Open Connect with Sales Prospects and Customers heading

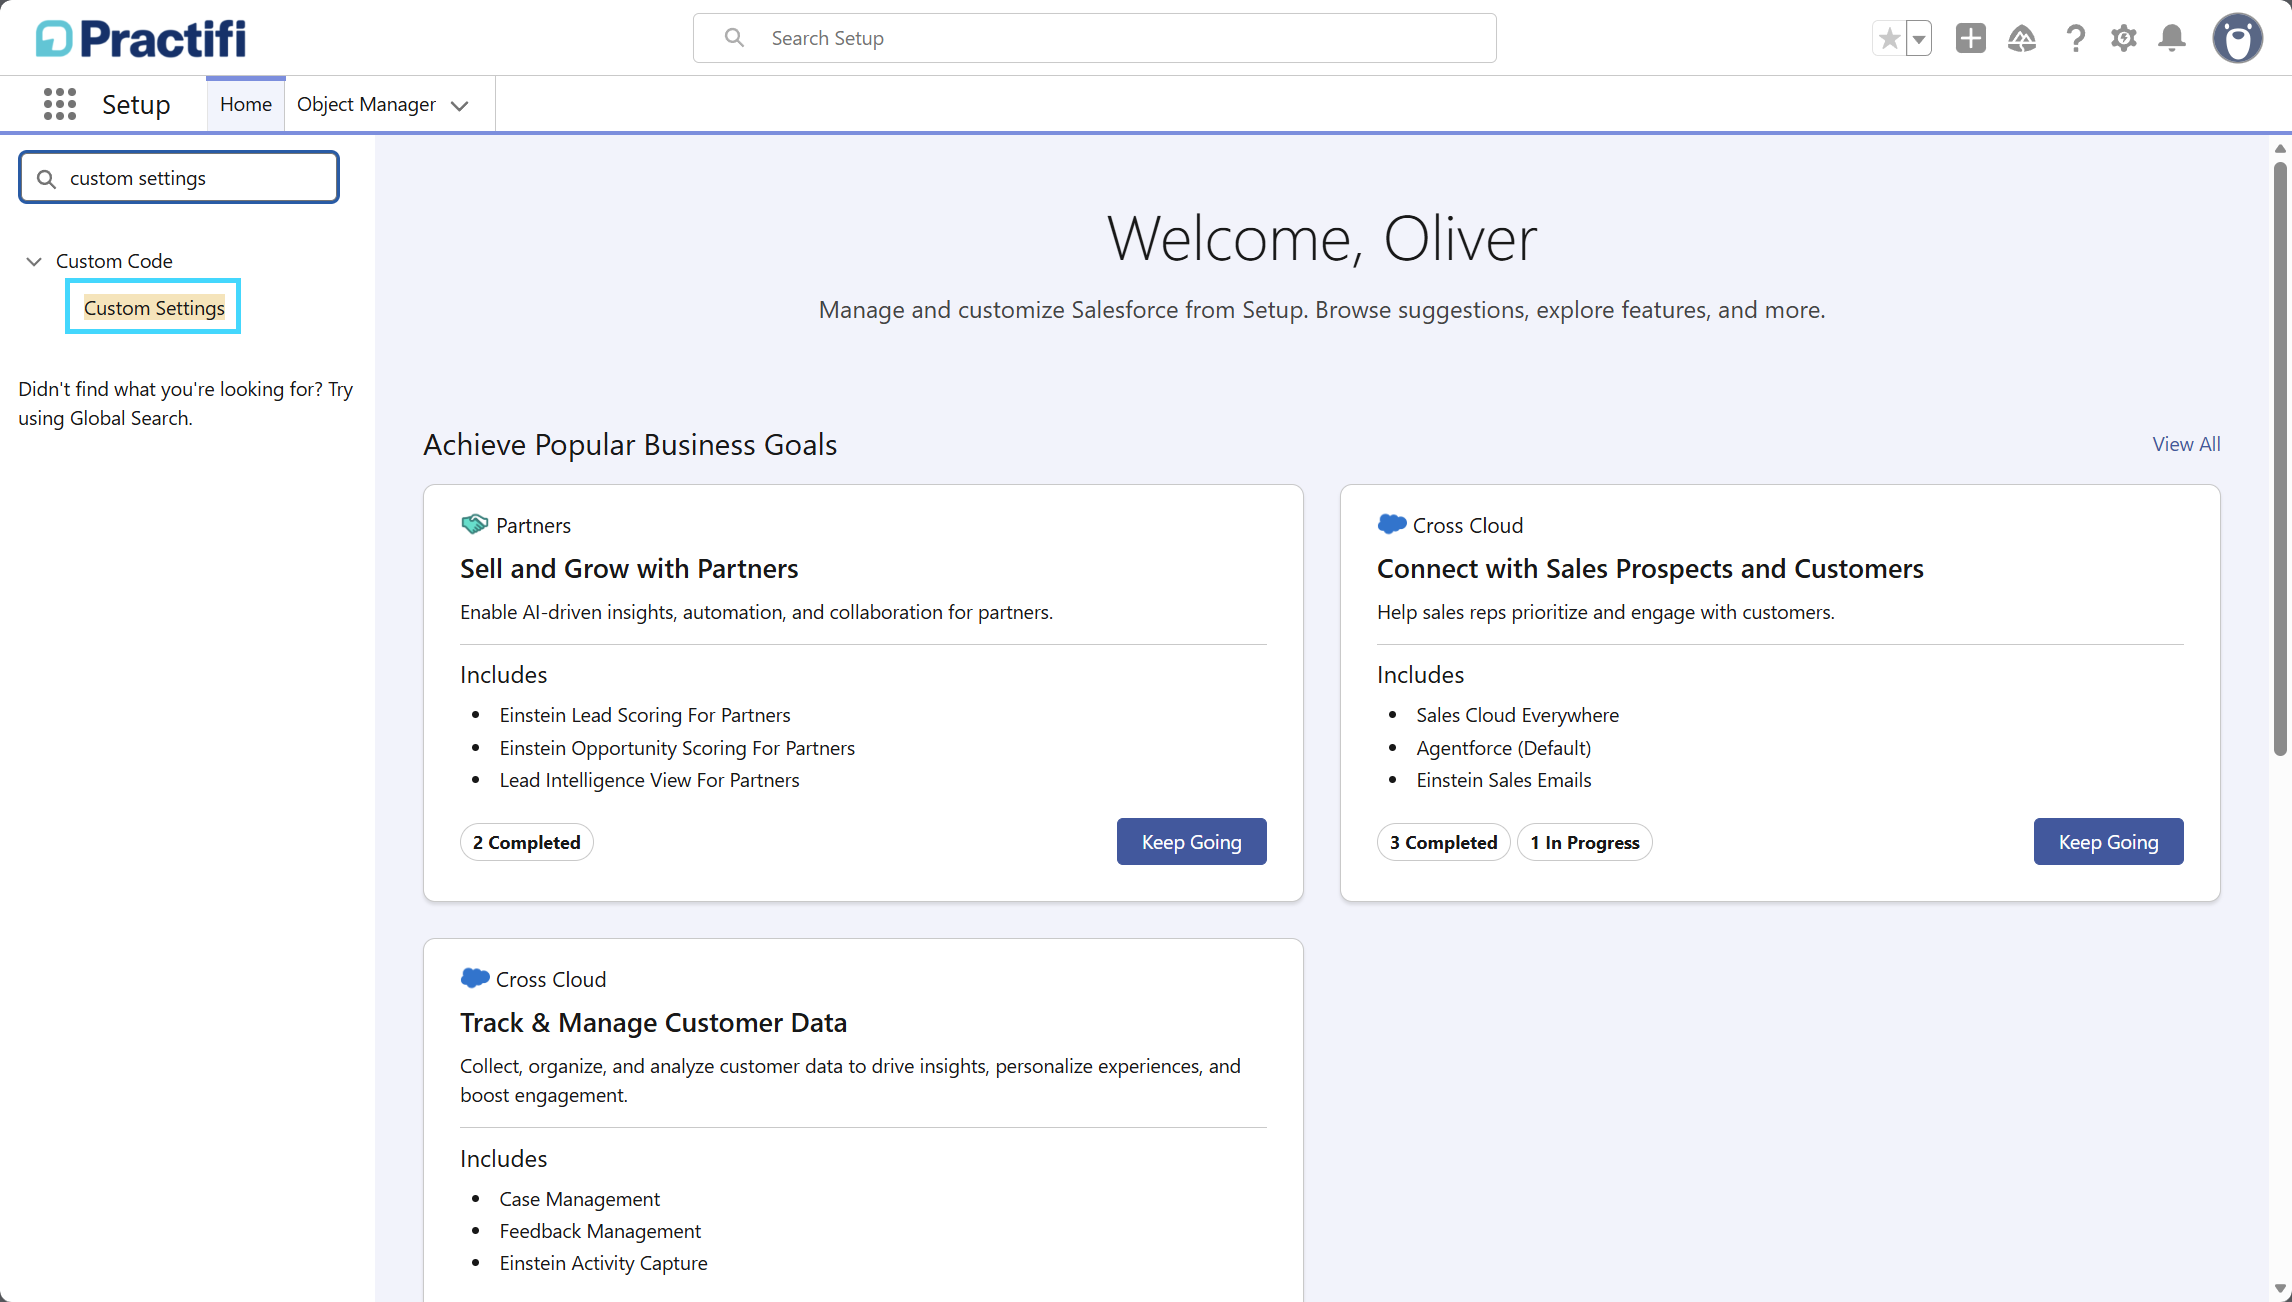(1650, 568)
